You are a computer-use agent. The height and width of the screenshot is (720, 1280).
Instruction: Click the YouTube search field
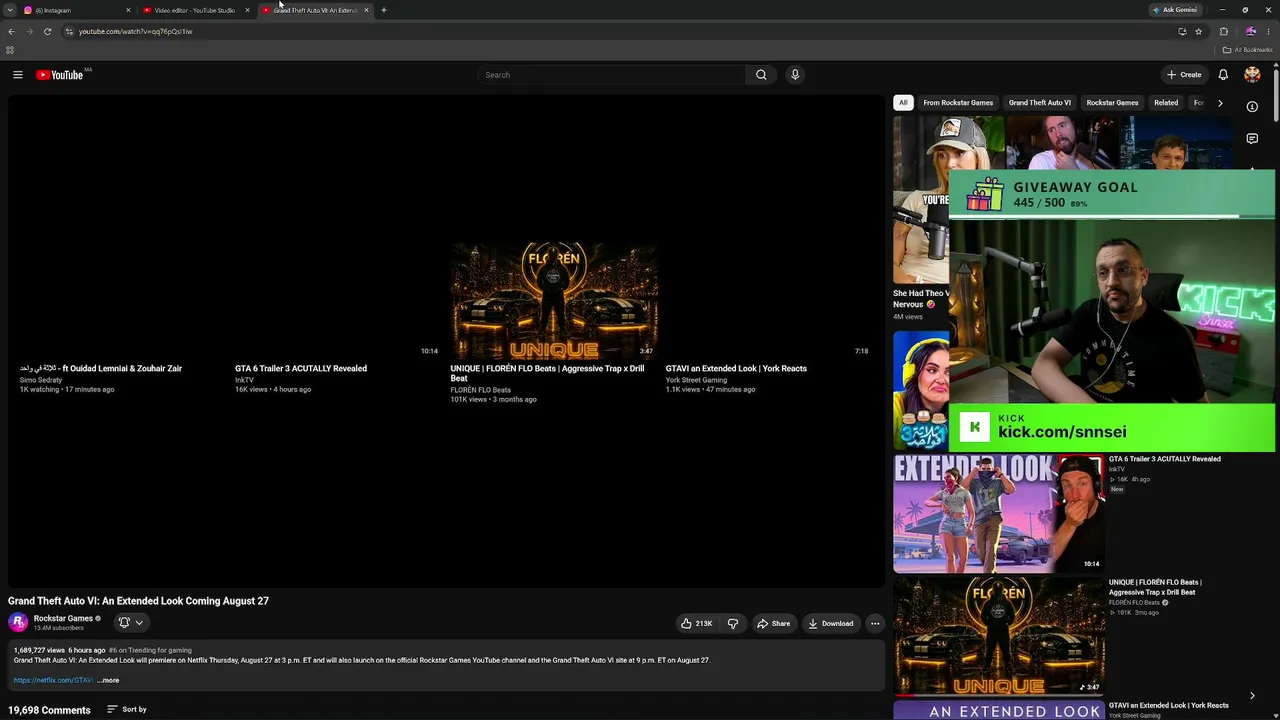pos(611,75)
